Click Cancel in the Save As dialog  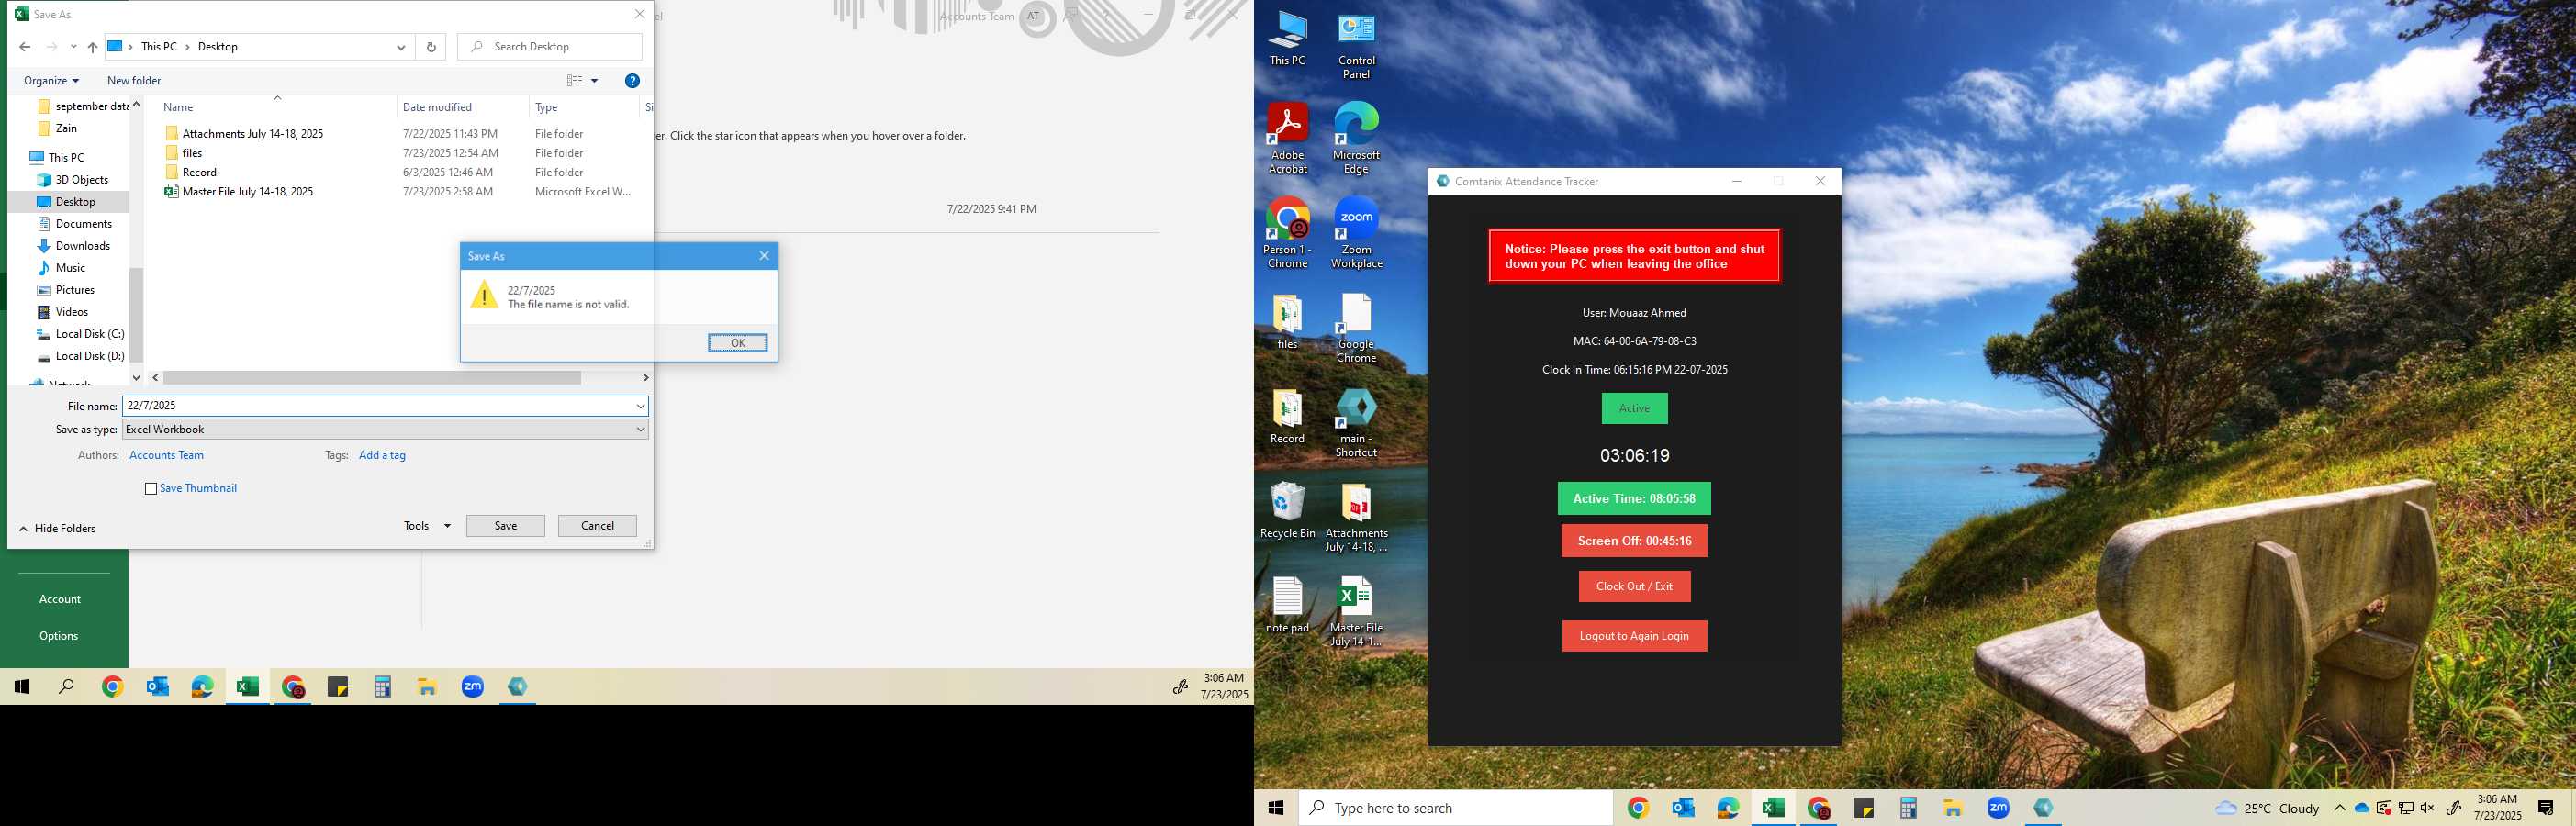coord(597,526)
